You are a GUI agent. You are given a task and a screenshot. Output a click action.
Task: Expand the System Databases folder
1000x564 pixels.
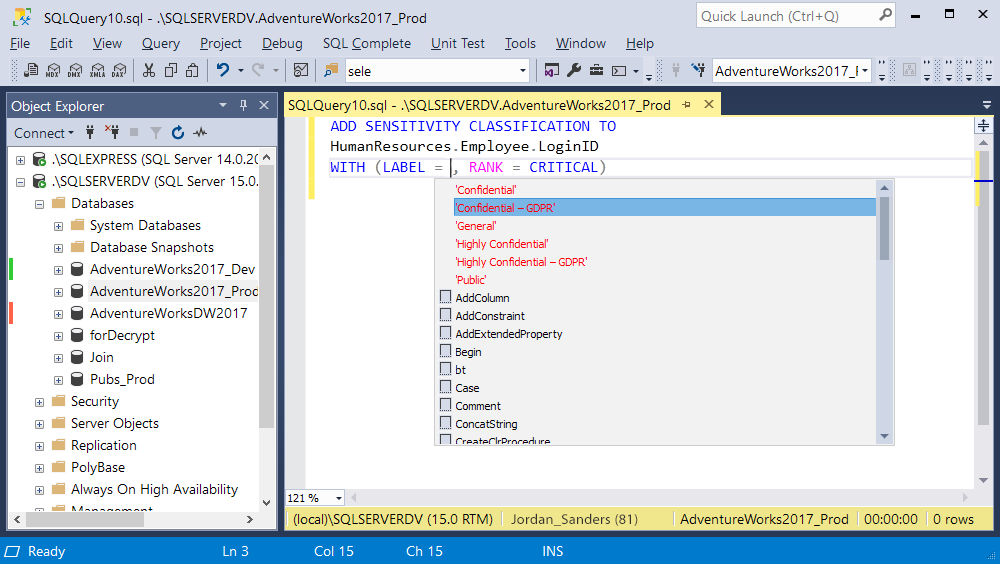click(x=58, y=226)
